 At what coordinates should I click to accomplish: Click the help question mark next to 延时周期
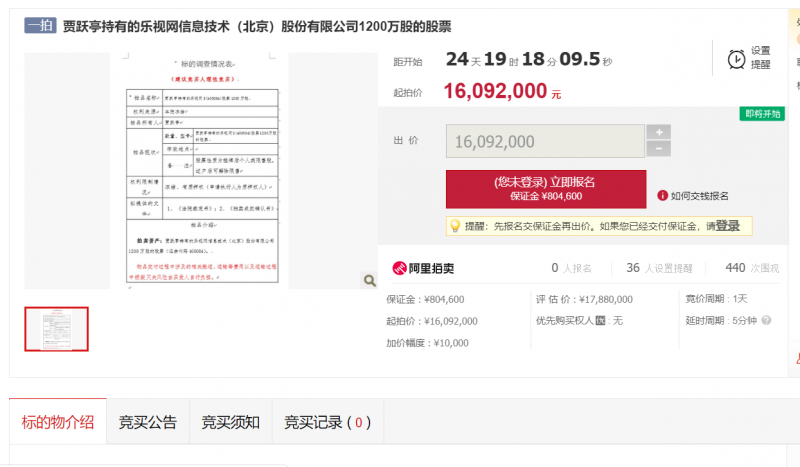766,321
